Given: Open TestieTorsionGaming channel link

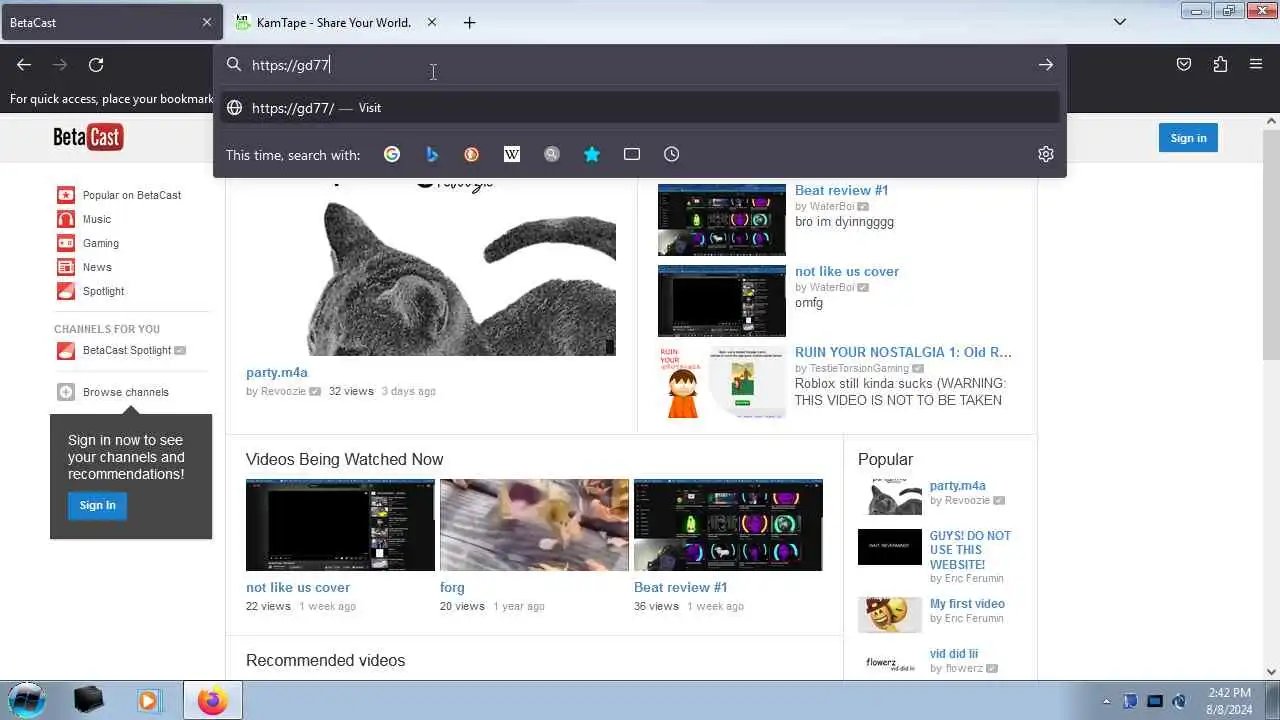Looking at the screenshot, I should point(859,368).
